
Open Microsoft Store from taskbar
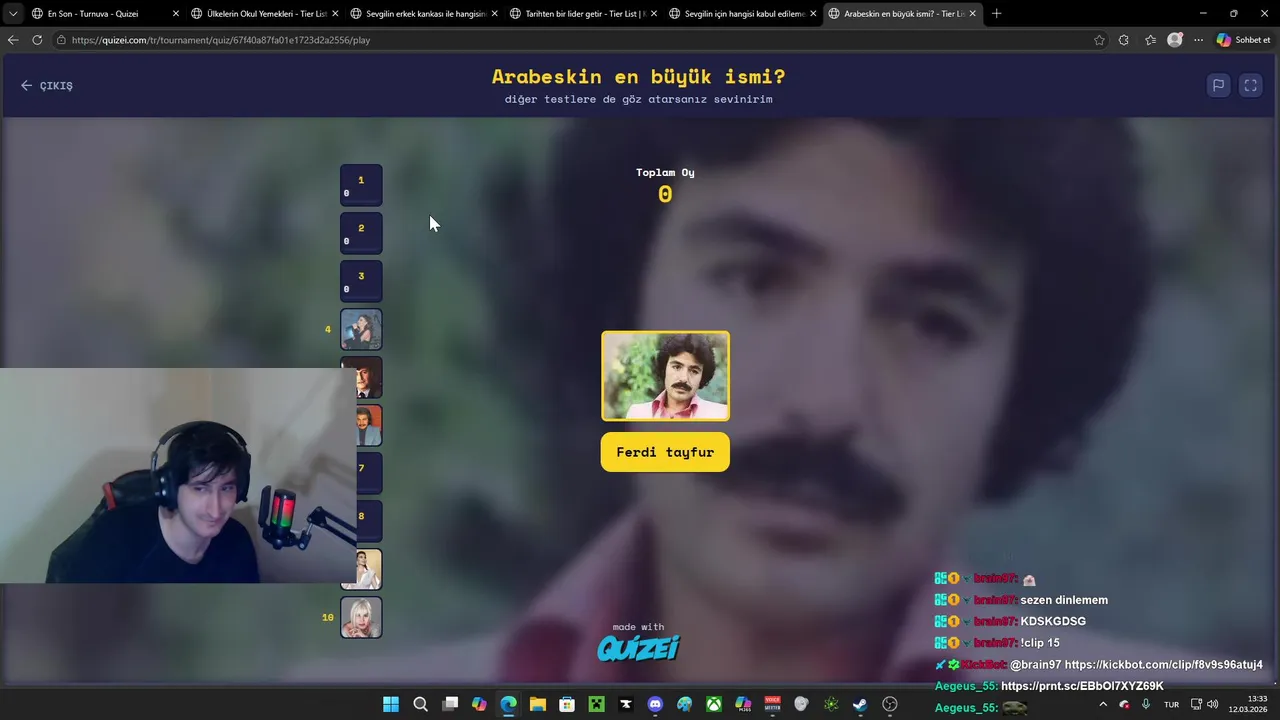(x=567, y=704)
